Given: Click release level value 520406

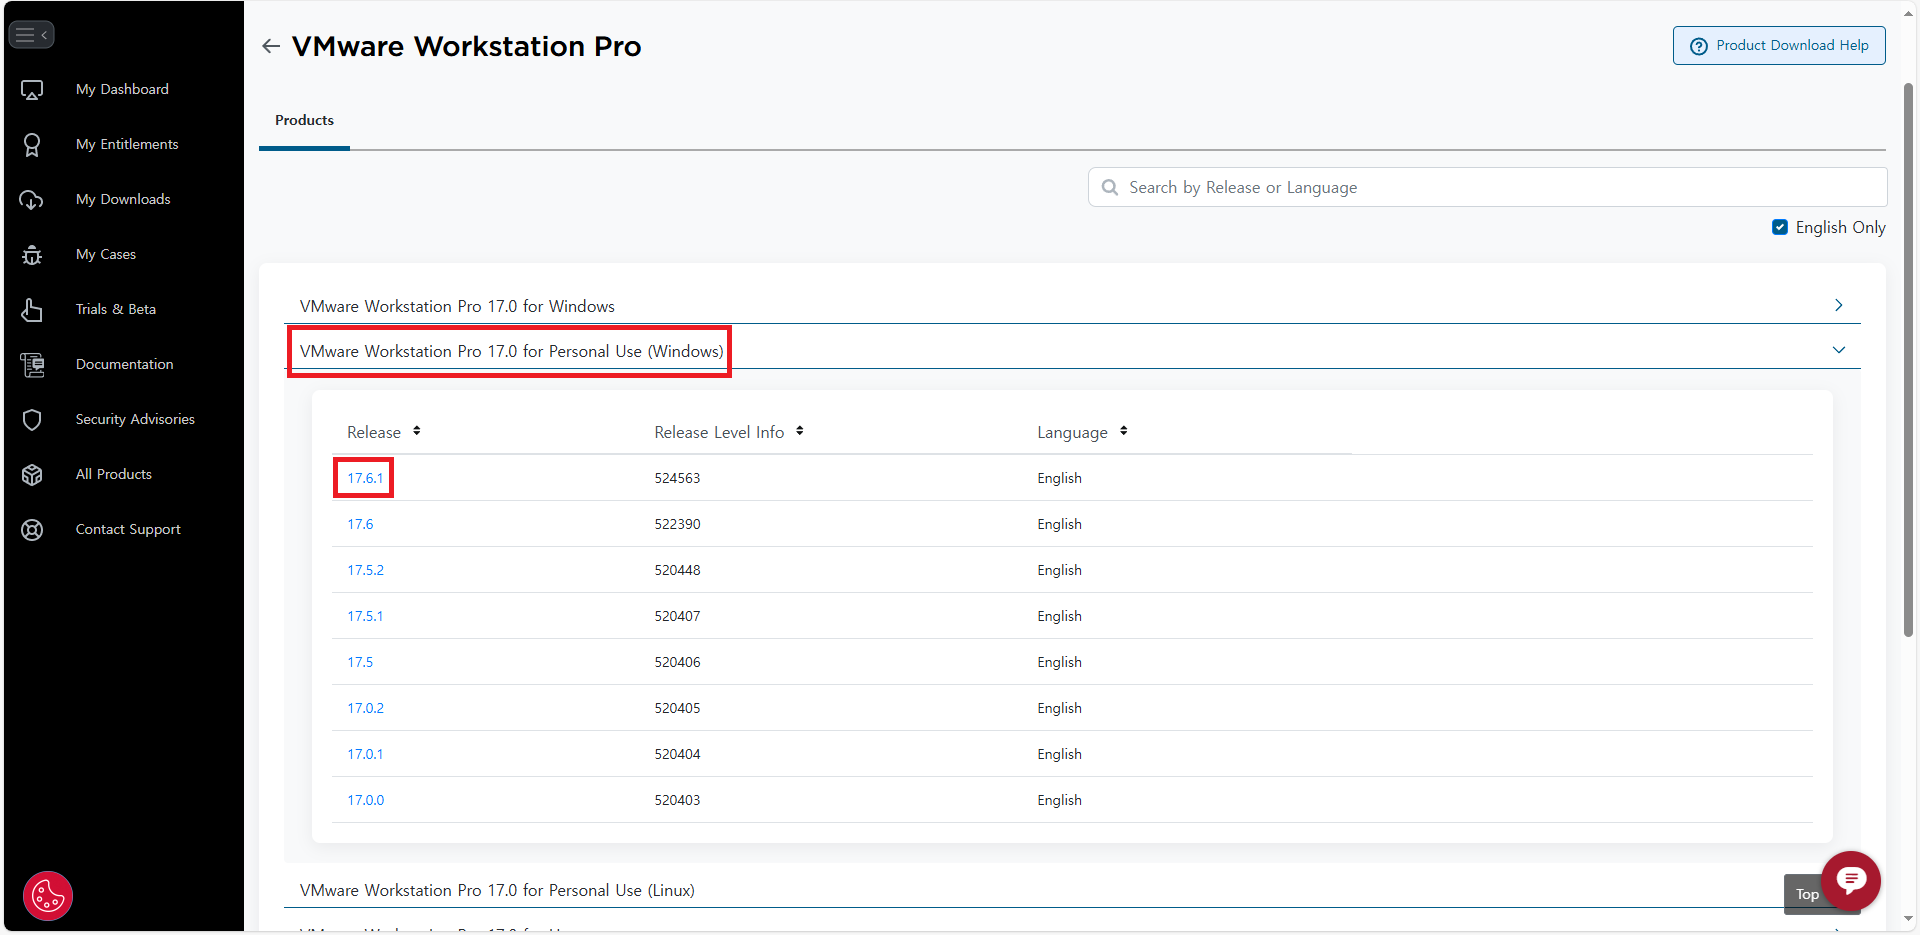Looking at the screenshot, I should coord(677,662).
